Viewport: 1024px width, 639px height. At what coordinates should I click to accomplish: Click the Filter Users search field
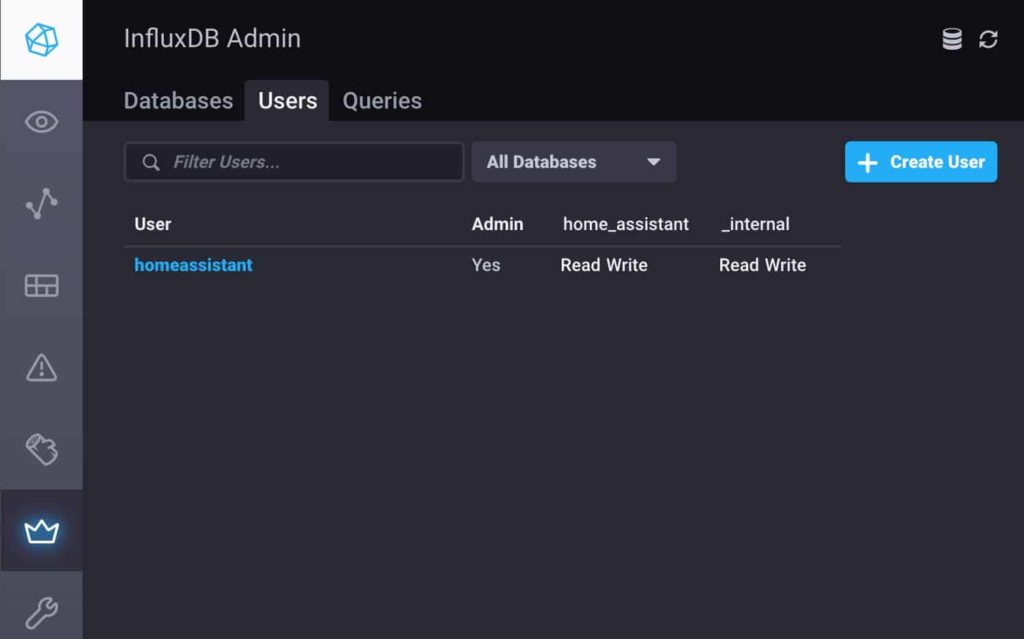pyautogui.click(x=294, y=162)
